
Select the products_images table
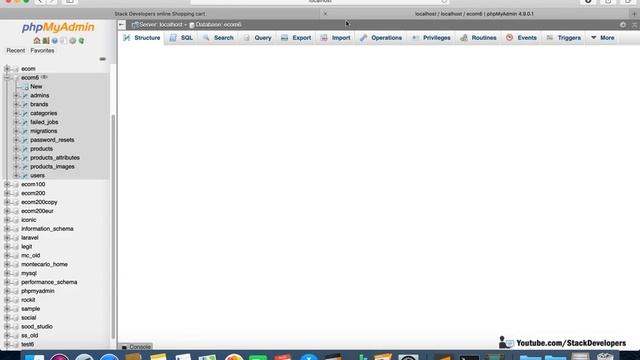pos(52,167)
